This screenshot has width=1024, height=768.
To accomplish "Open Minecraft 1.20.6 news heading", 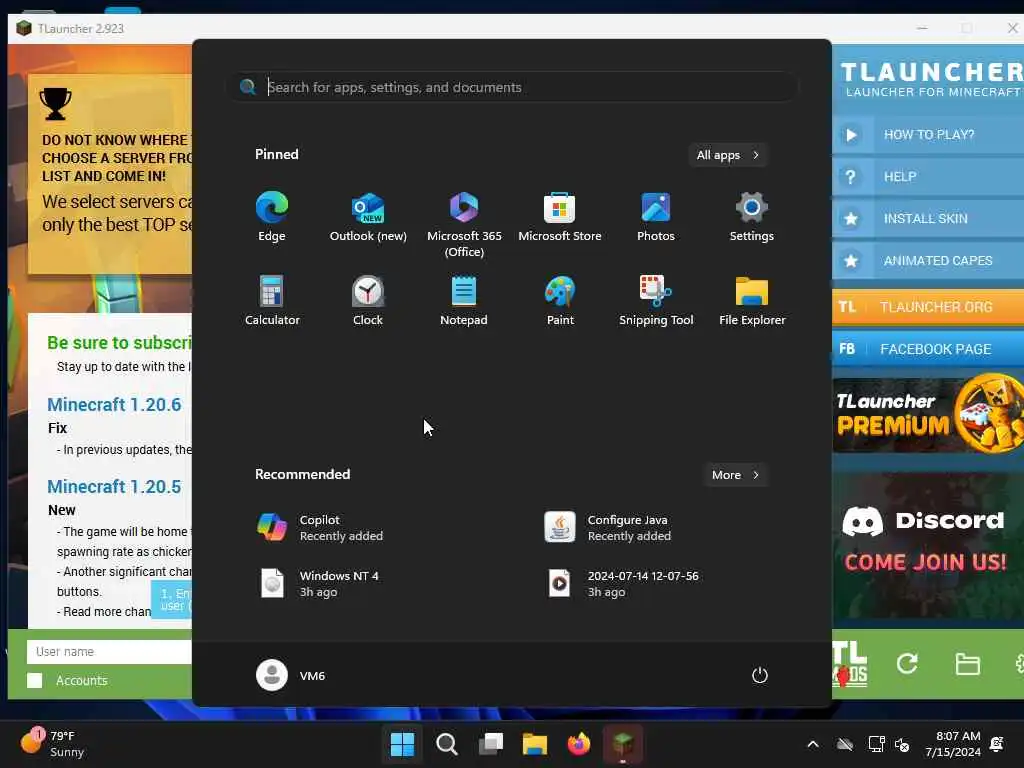I will point(114,405).
